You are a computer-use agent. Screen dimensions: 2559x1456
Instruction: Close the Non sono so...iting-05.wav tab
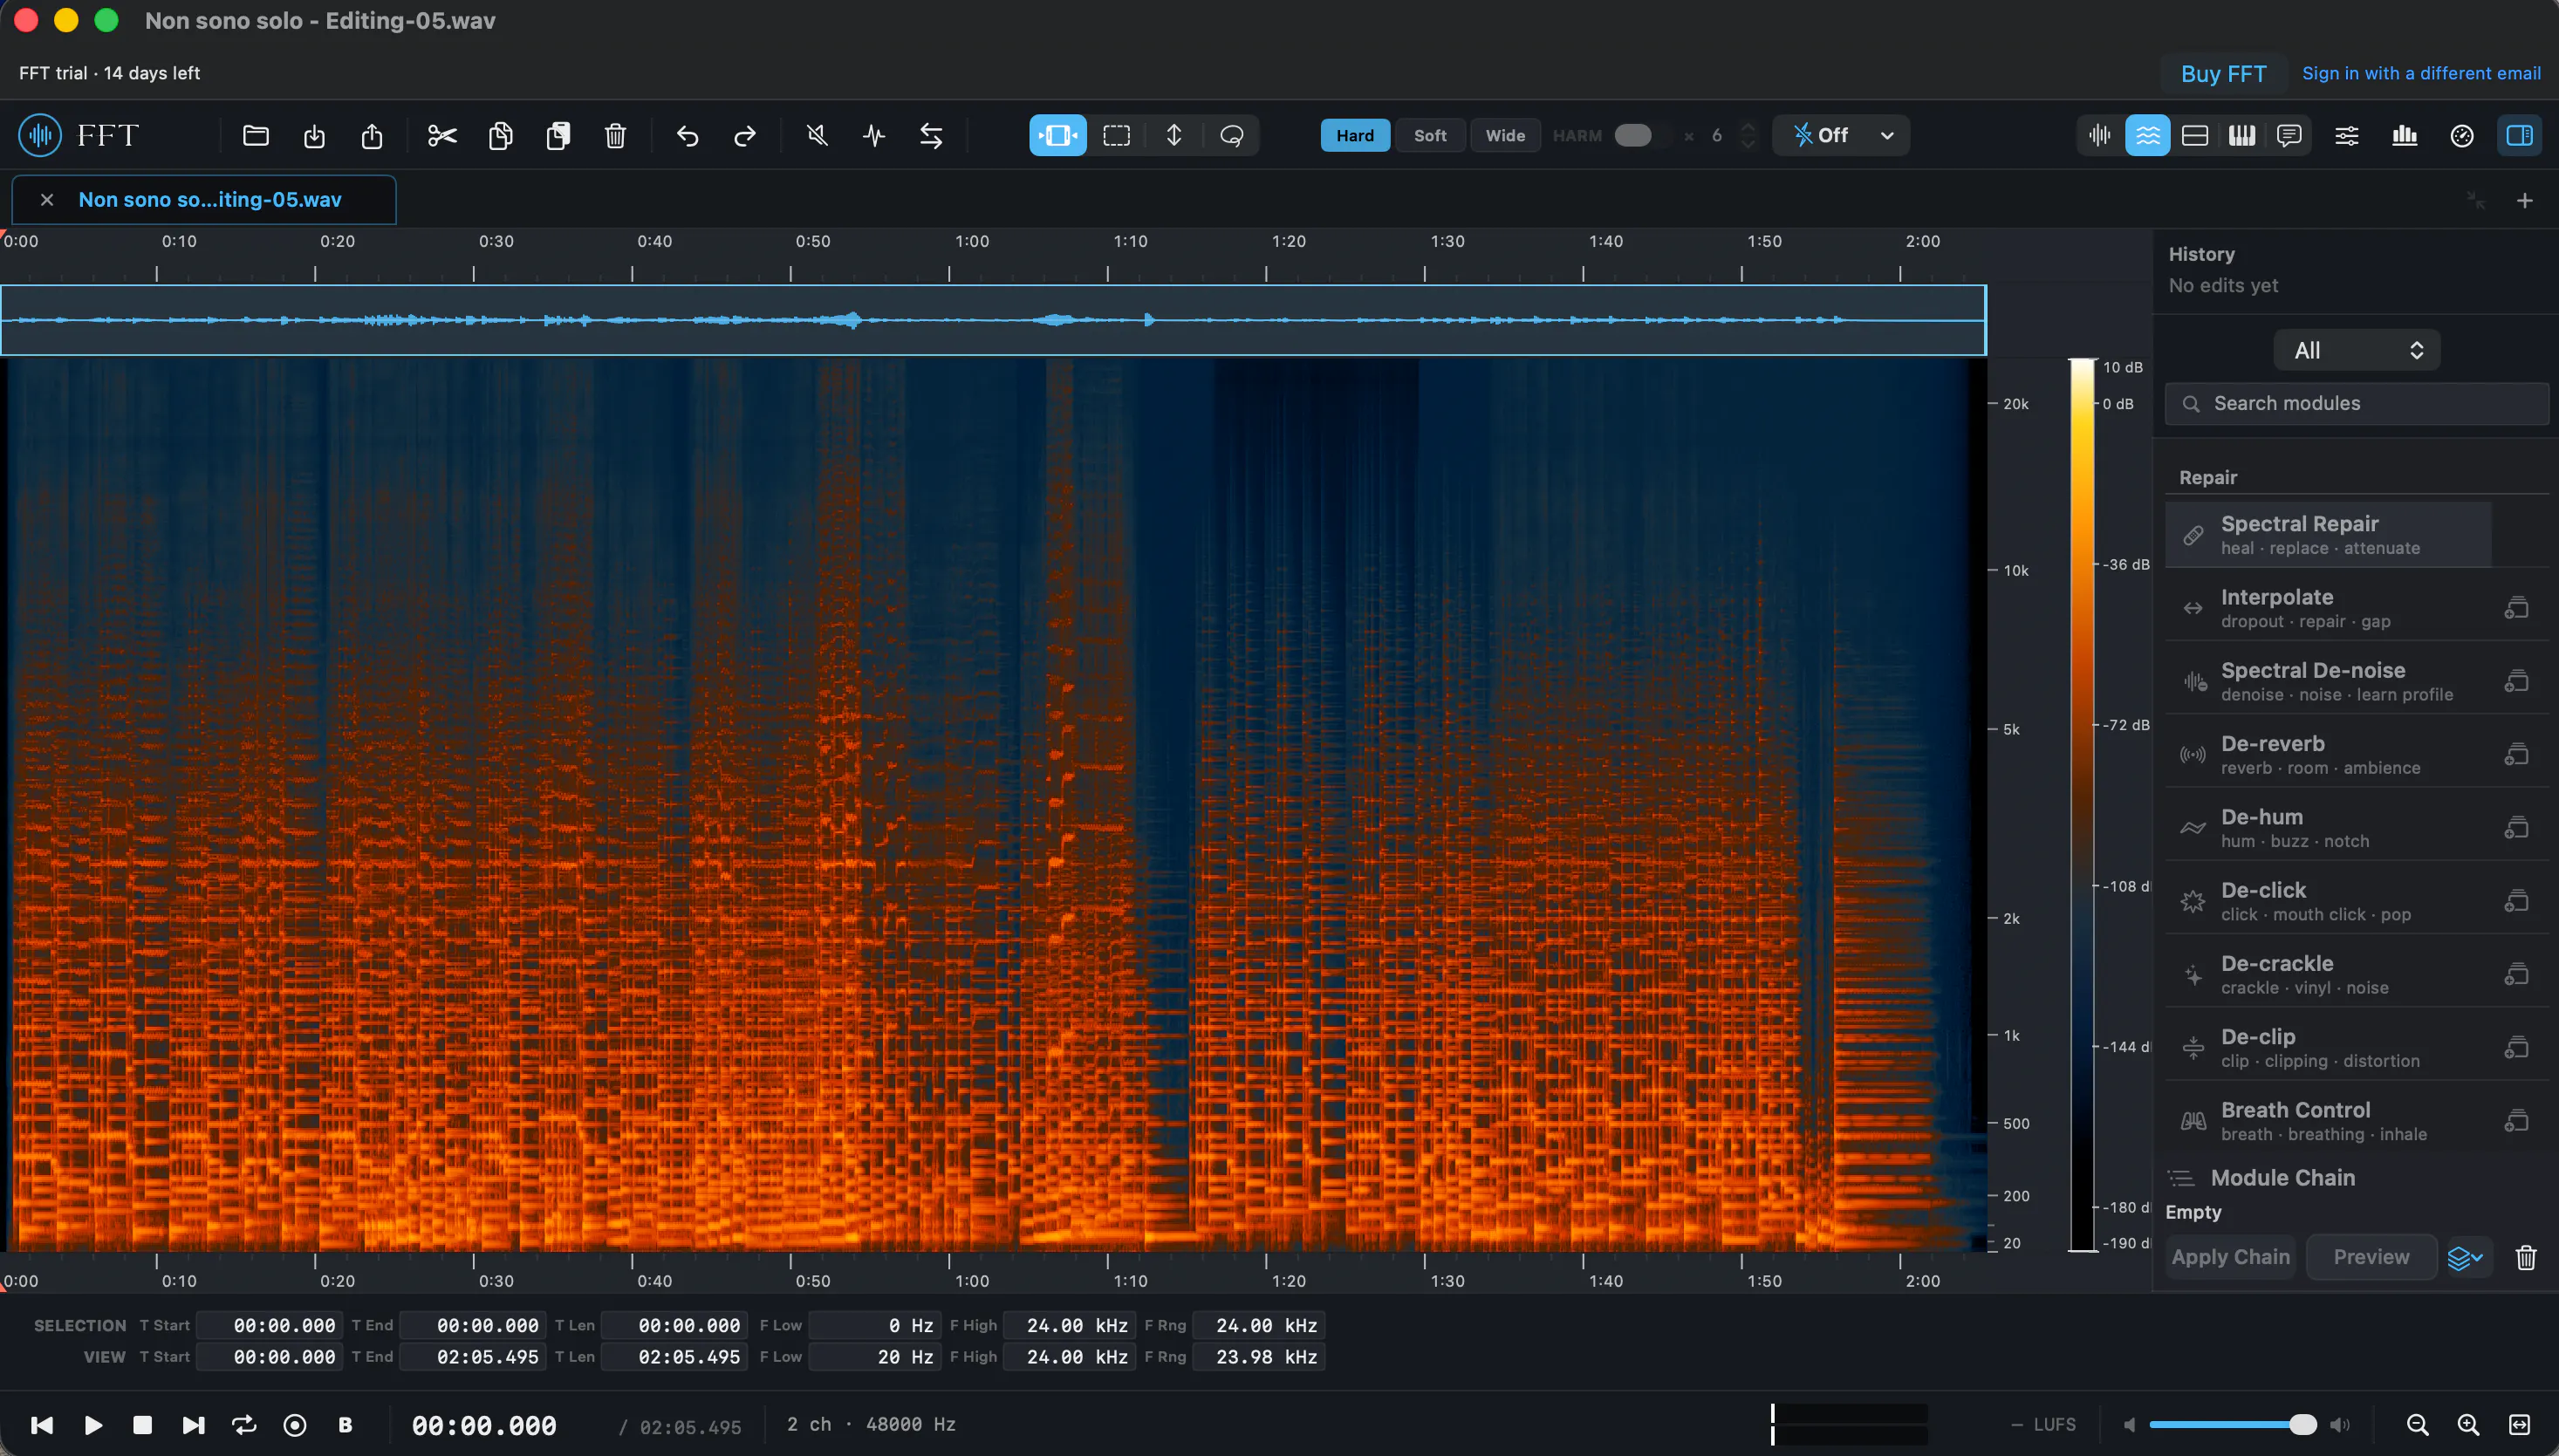click(x=46, y=200)
